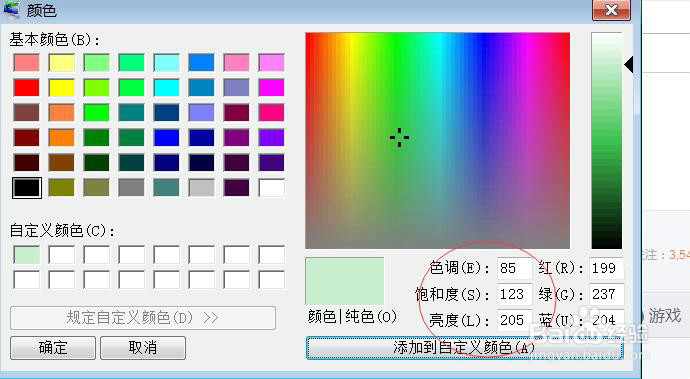
Task: Click the 色调 (hue) input field
Action: [x=514, y=268]
